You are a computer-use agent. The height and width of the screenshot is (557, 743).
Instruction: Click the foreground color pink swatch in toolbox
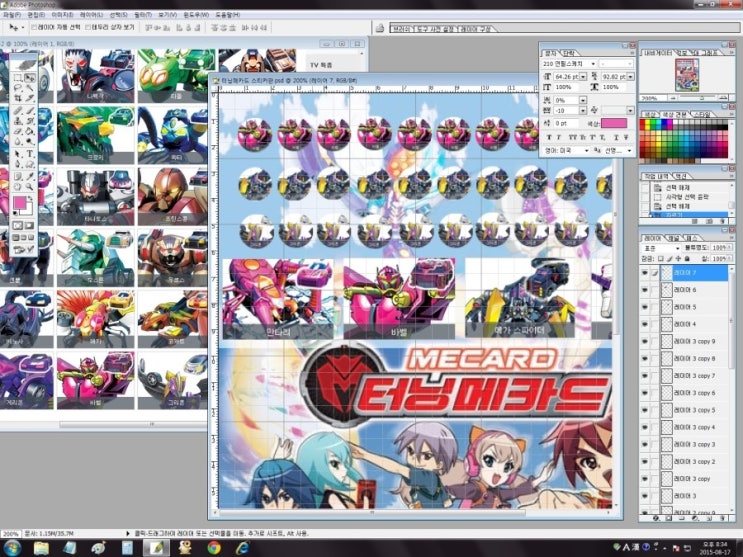tap(20, 203)
